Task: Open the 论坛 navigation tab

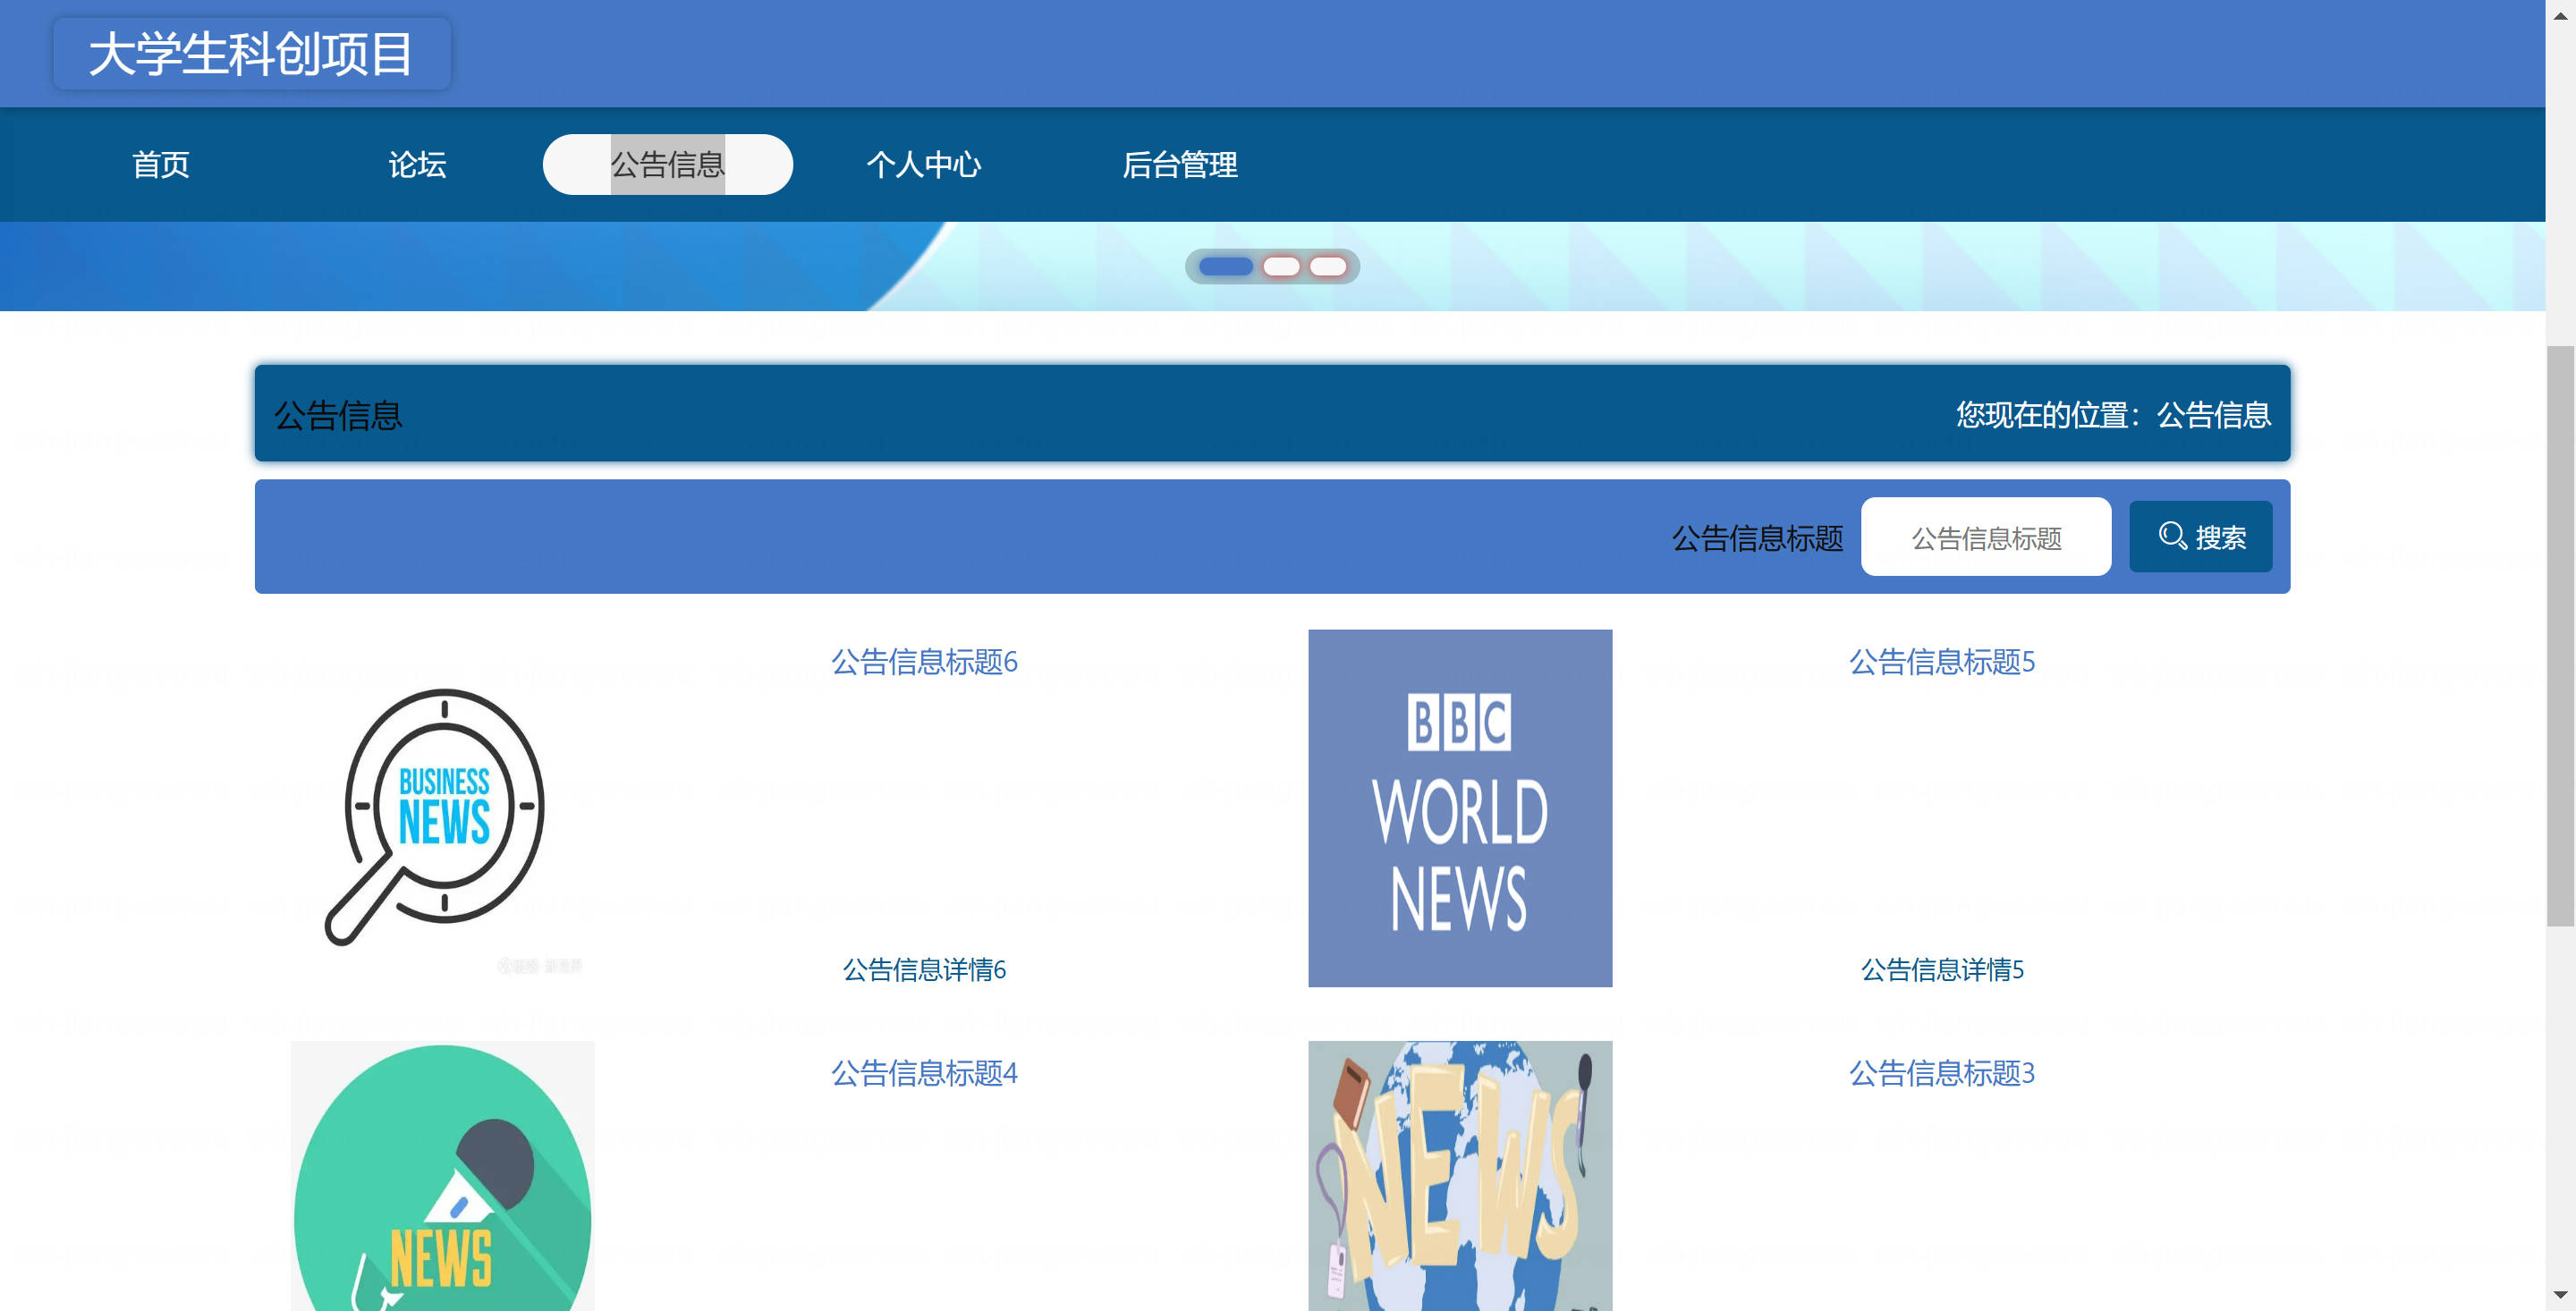Action: [x=417, y=165]
